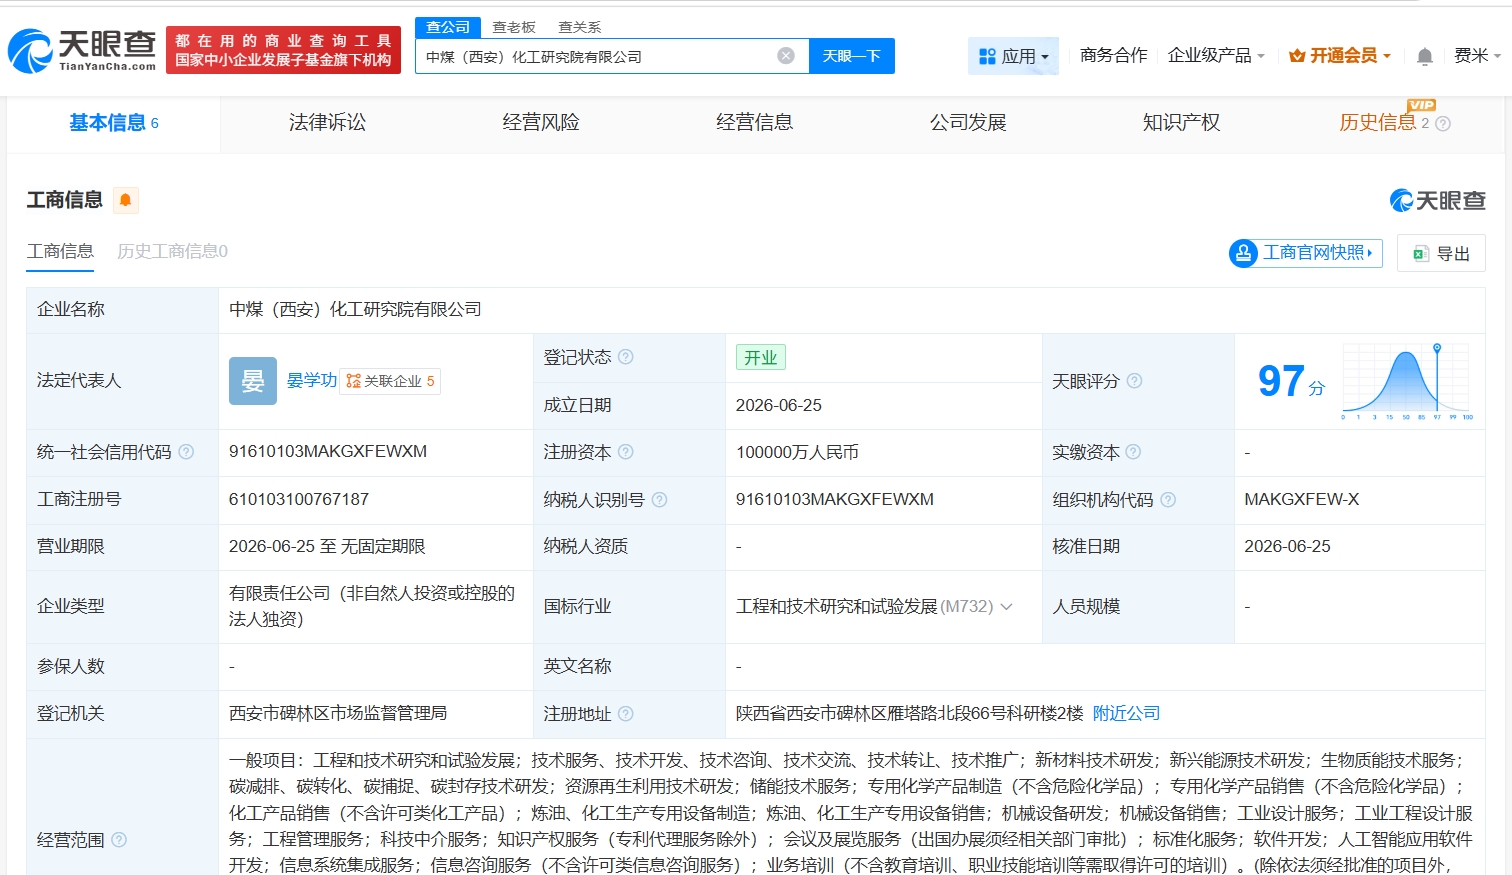Click the red SME fund slogan banner
The image size is (1512, 875).
point(283,50)
